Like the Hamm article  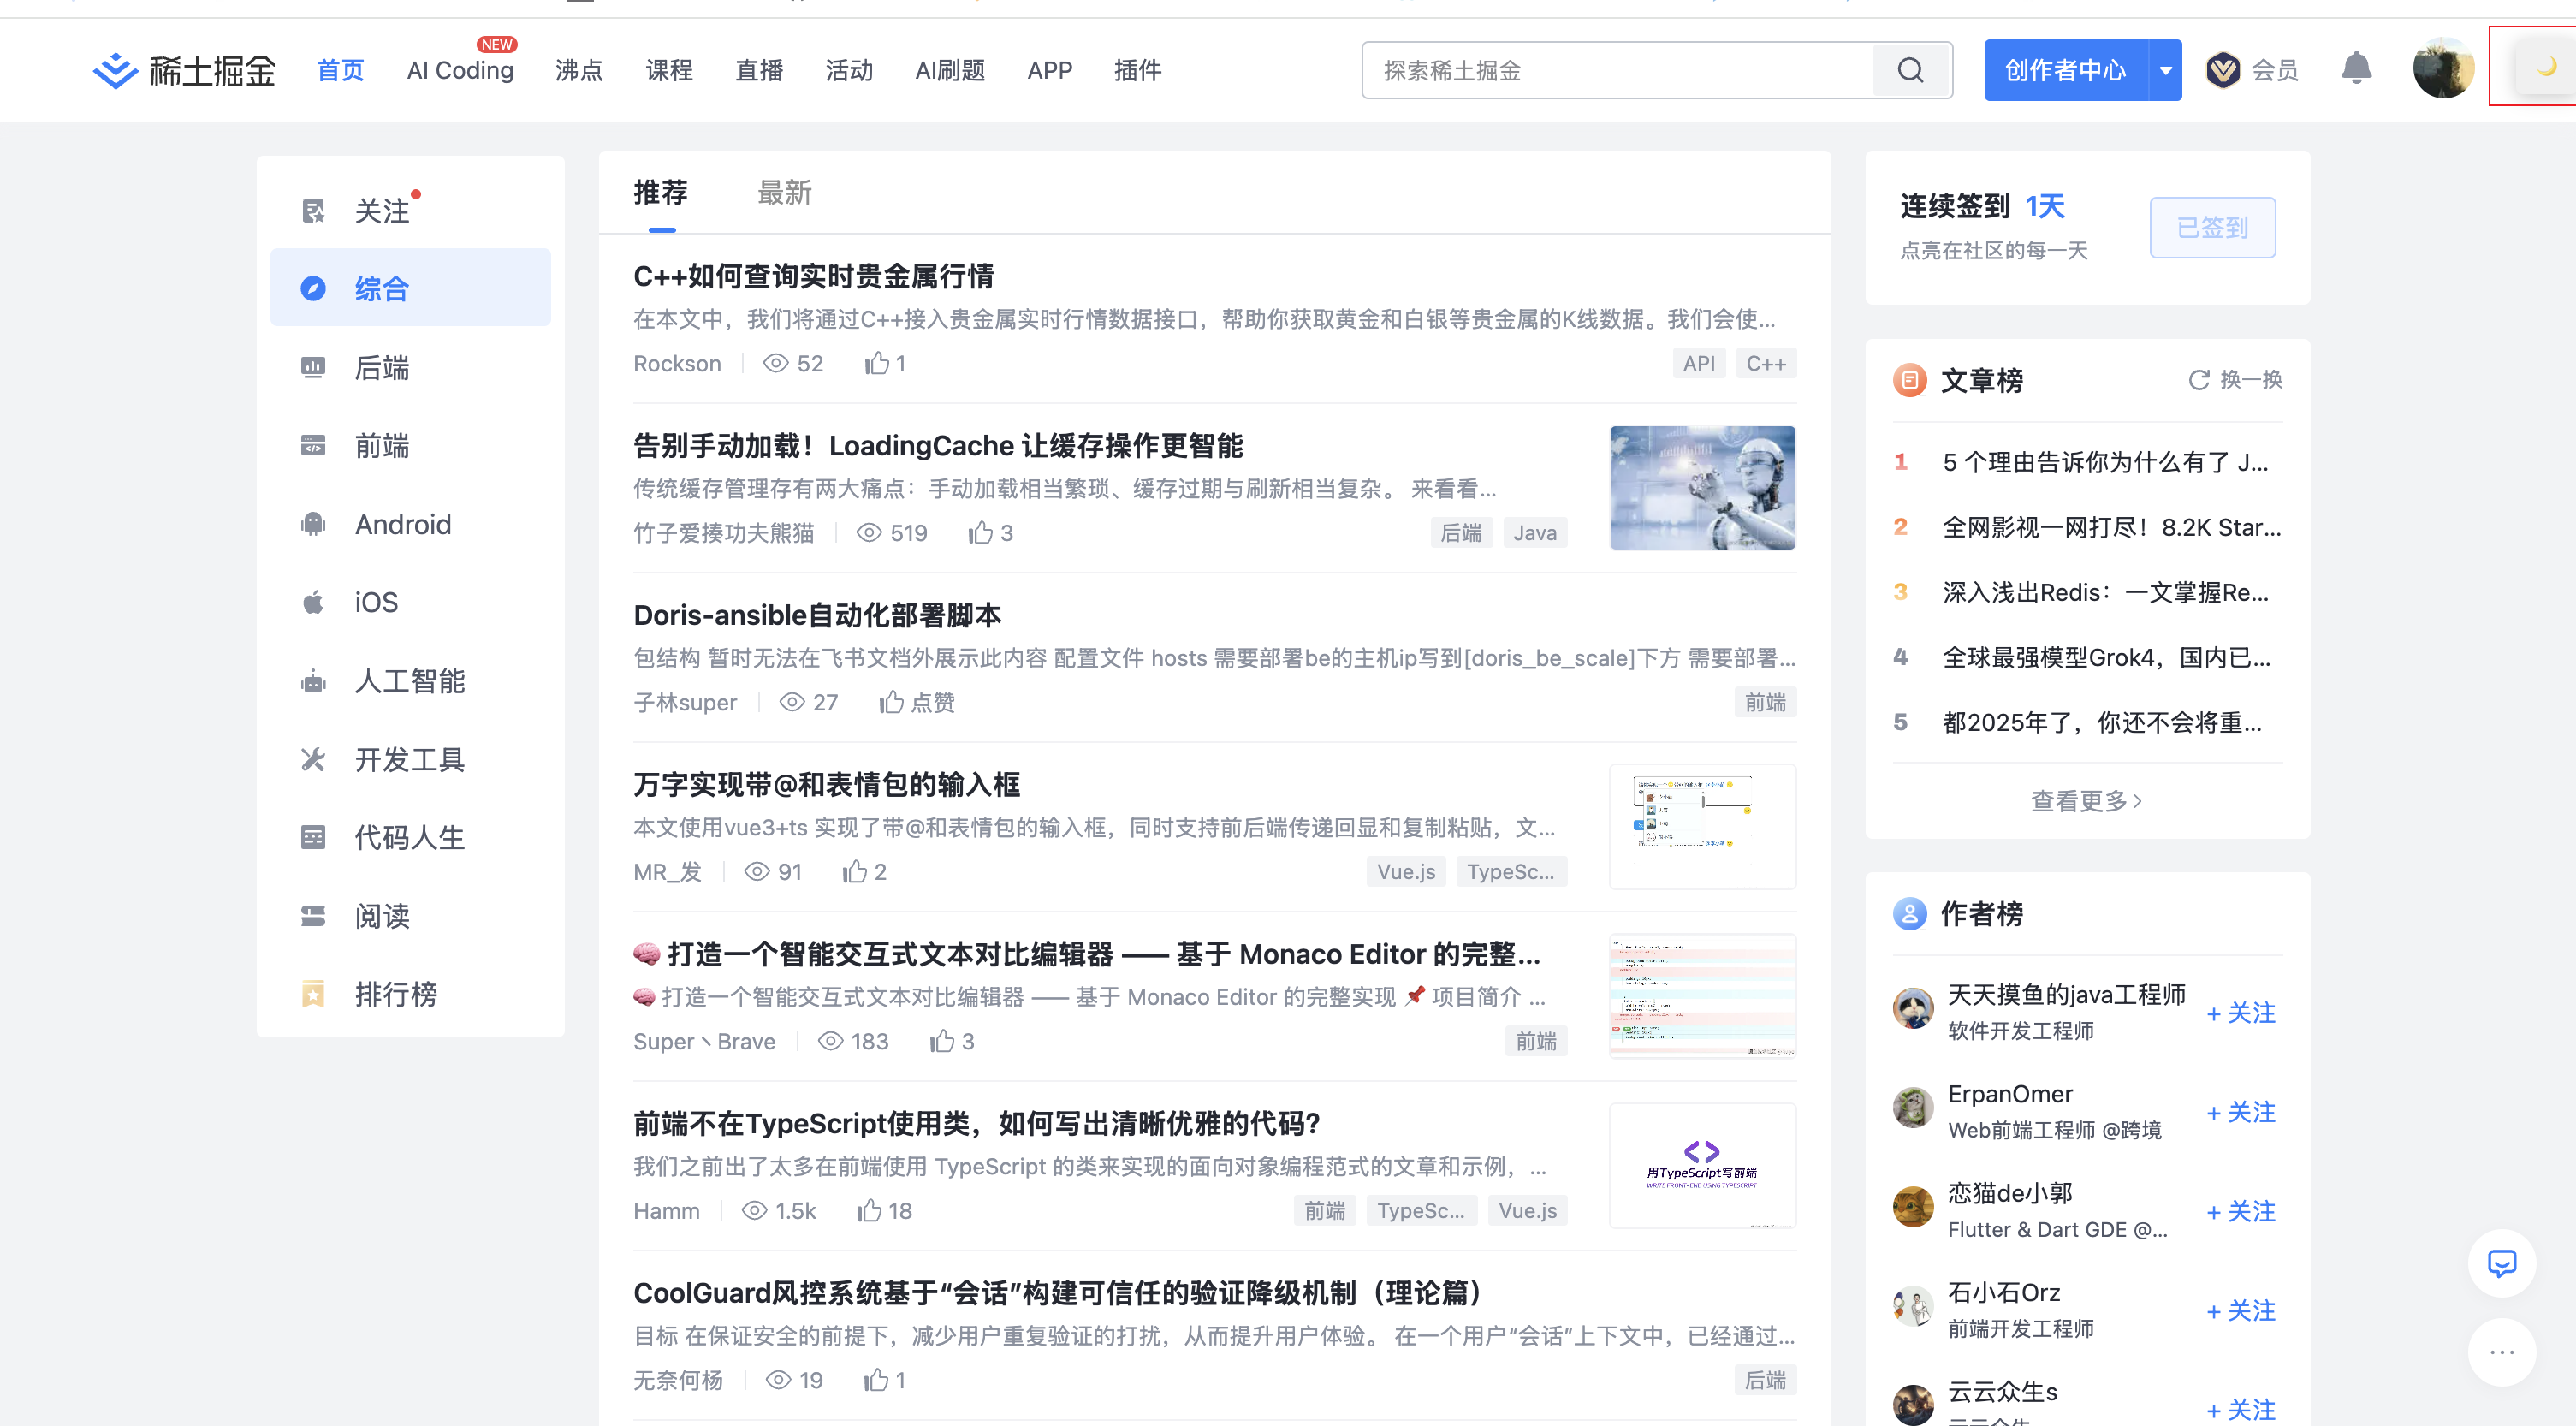[884, 1211]
